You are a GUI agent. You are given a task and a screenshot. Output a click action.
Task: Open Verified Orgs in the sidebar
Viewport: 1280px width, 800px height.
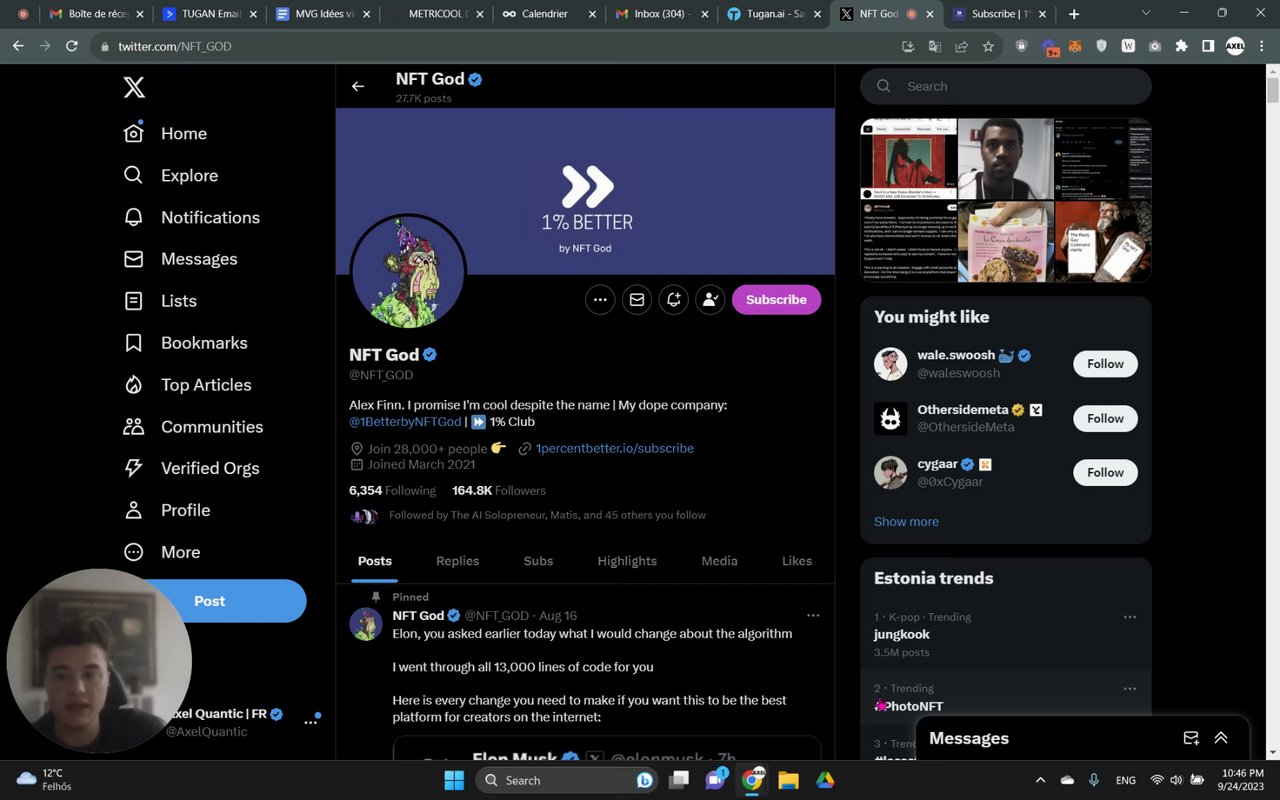(191, 468)
